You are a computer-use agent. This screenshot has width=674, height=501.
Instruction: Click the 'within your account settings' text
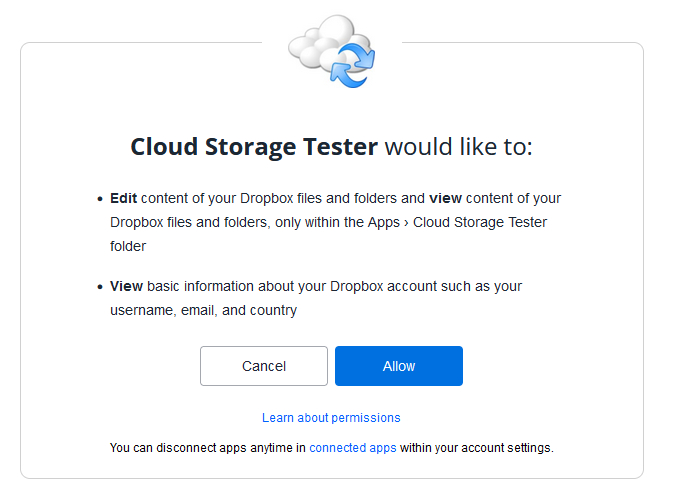476,448
